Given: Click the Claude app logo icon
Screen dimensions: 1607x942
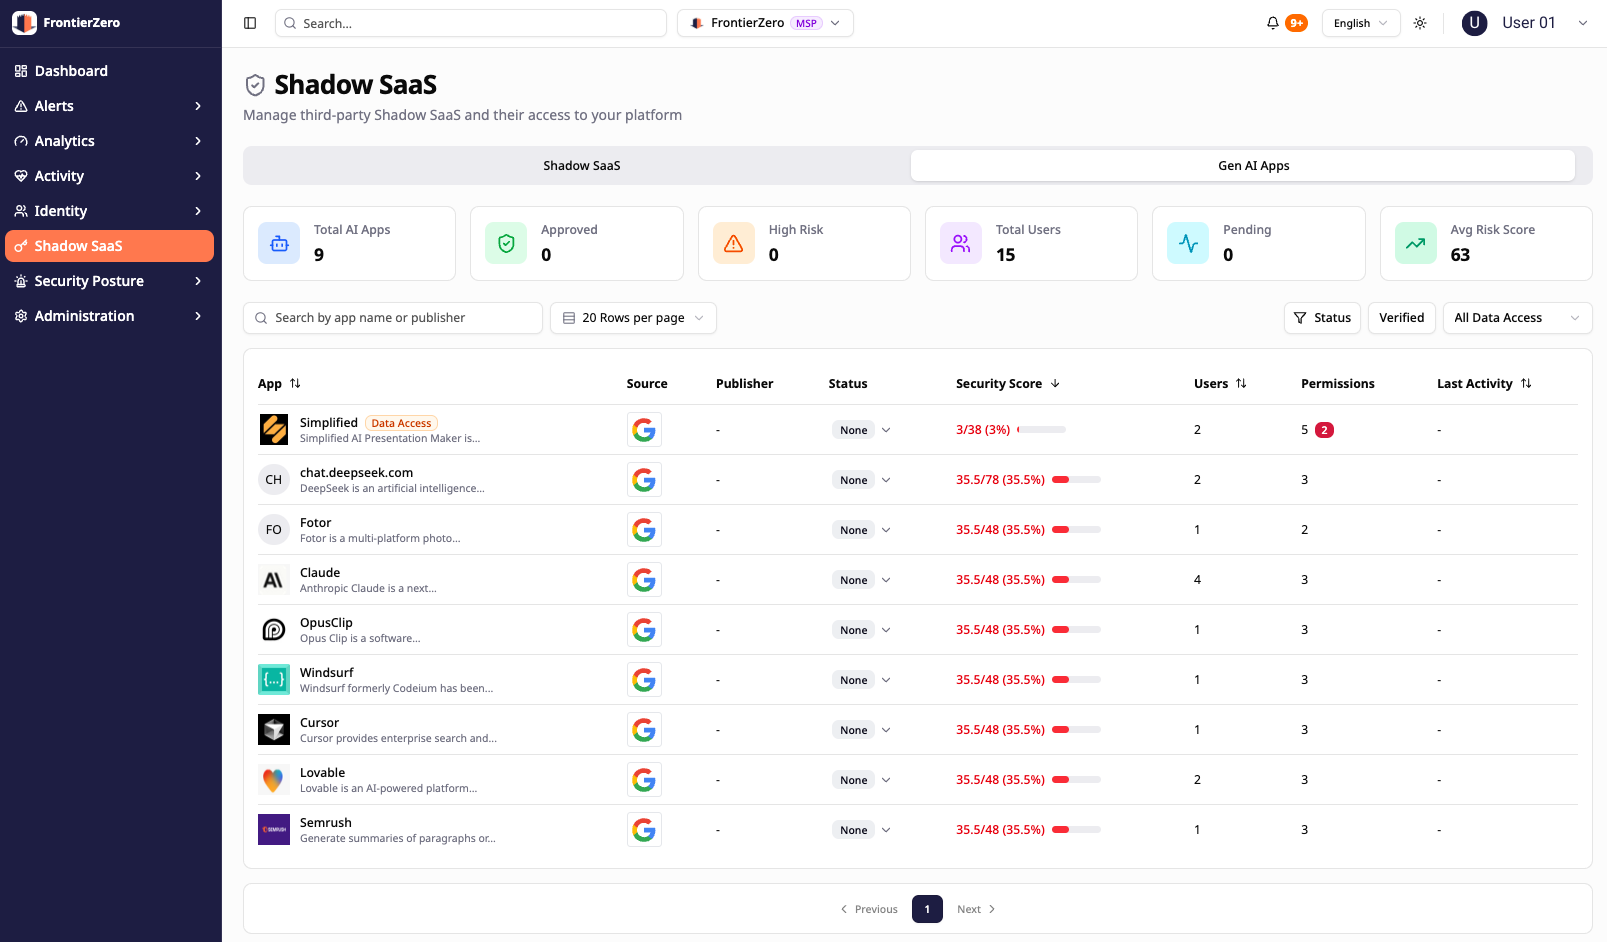Looking at the screenshot, I should click(273, 580).
